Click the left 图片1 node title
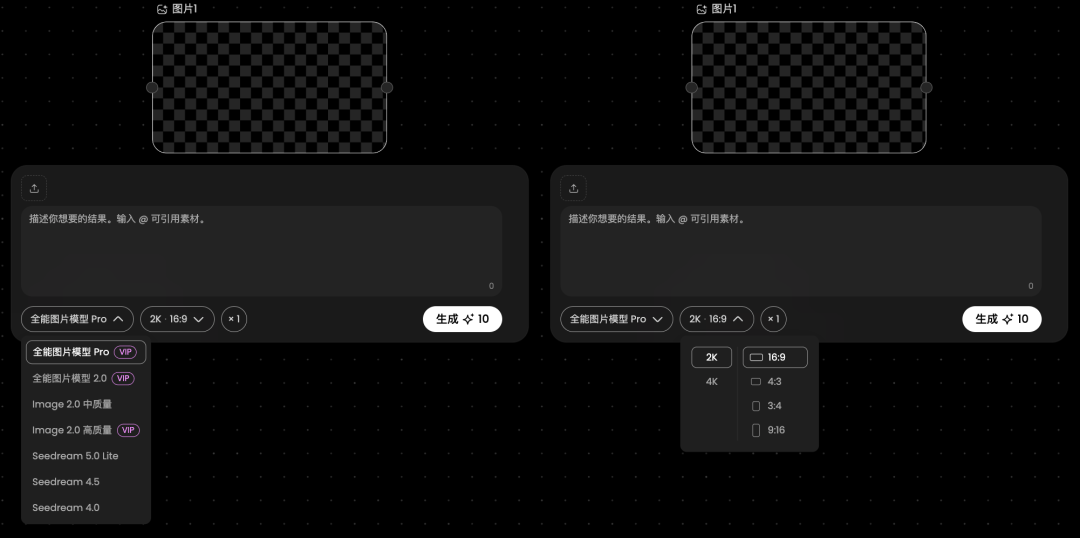Screen dimensions: 1080x538 click(x=185, y=9)
